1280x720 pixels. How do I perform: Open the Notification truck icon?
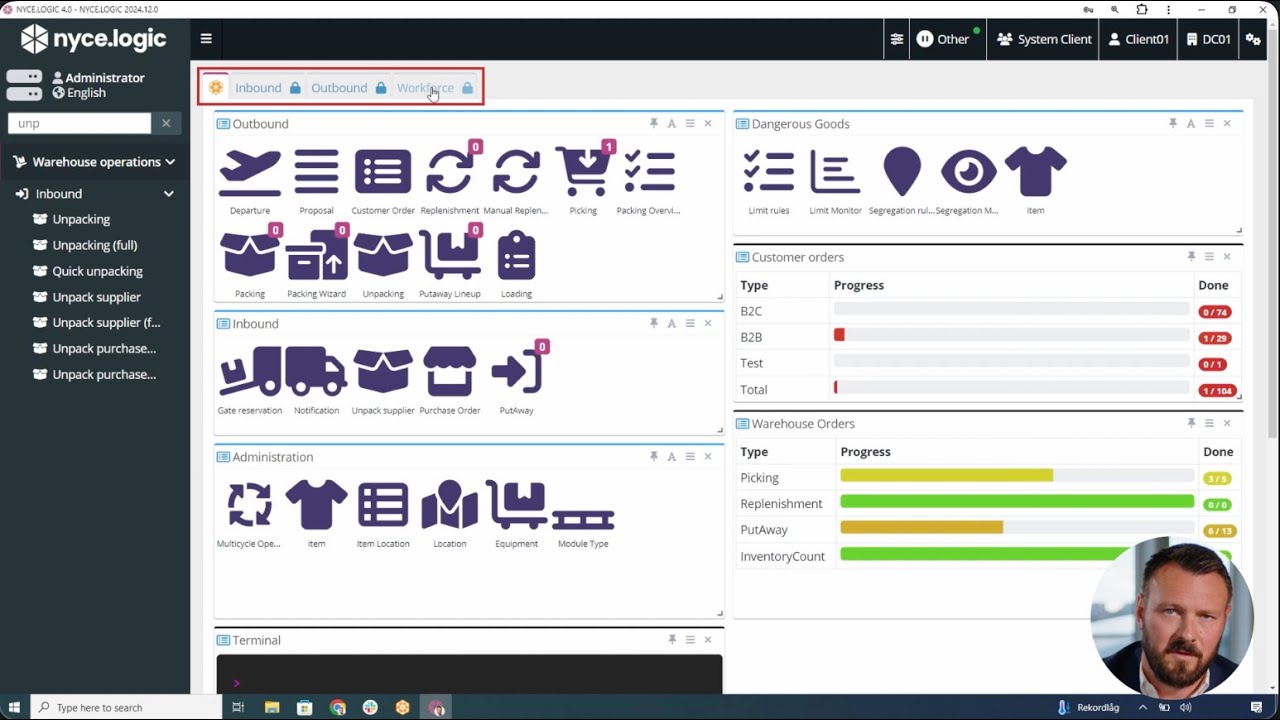point(316,372)
